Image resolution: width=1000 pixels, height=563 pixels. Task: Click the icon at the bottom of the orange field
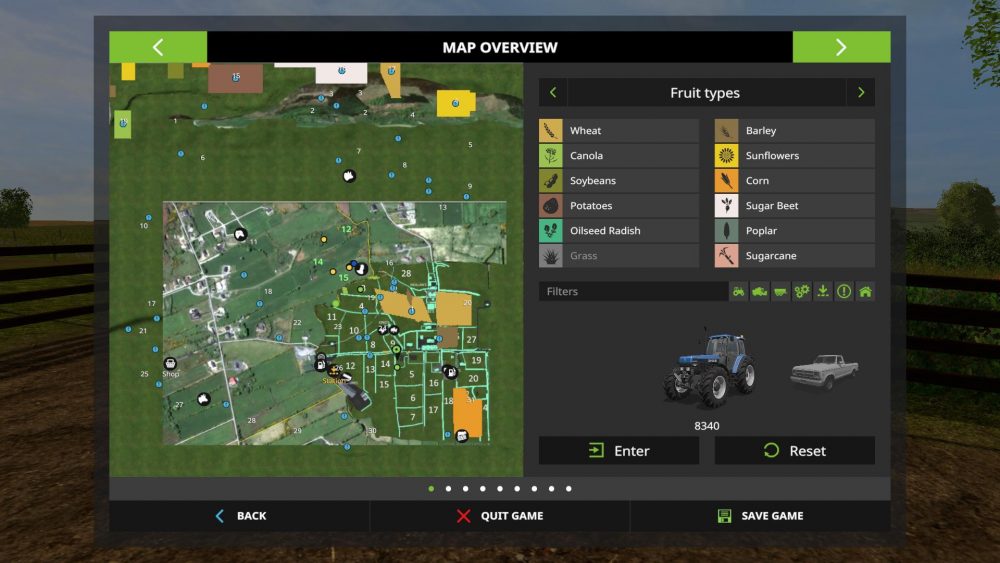[x=462, y=436]
